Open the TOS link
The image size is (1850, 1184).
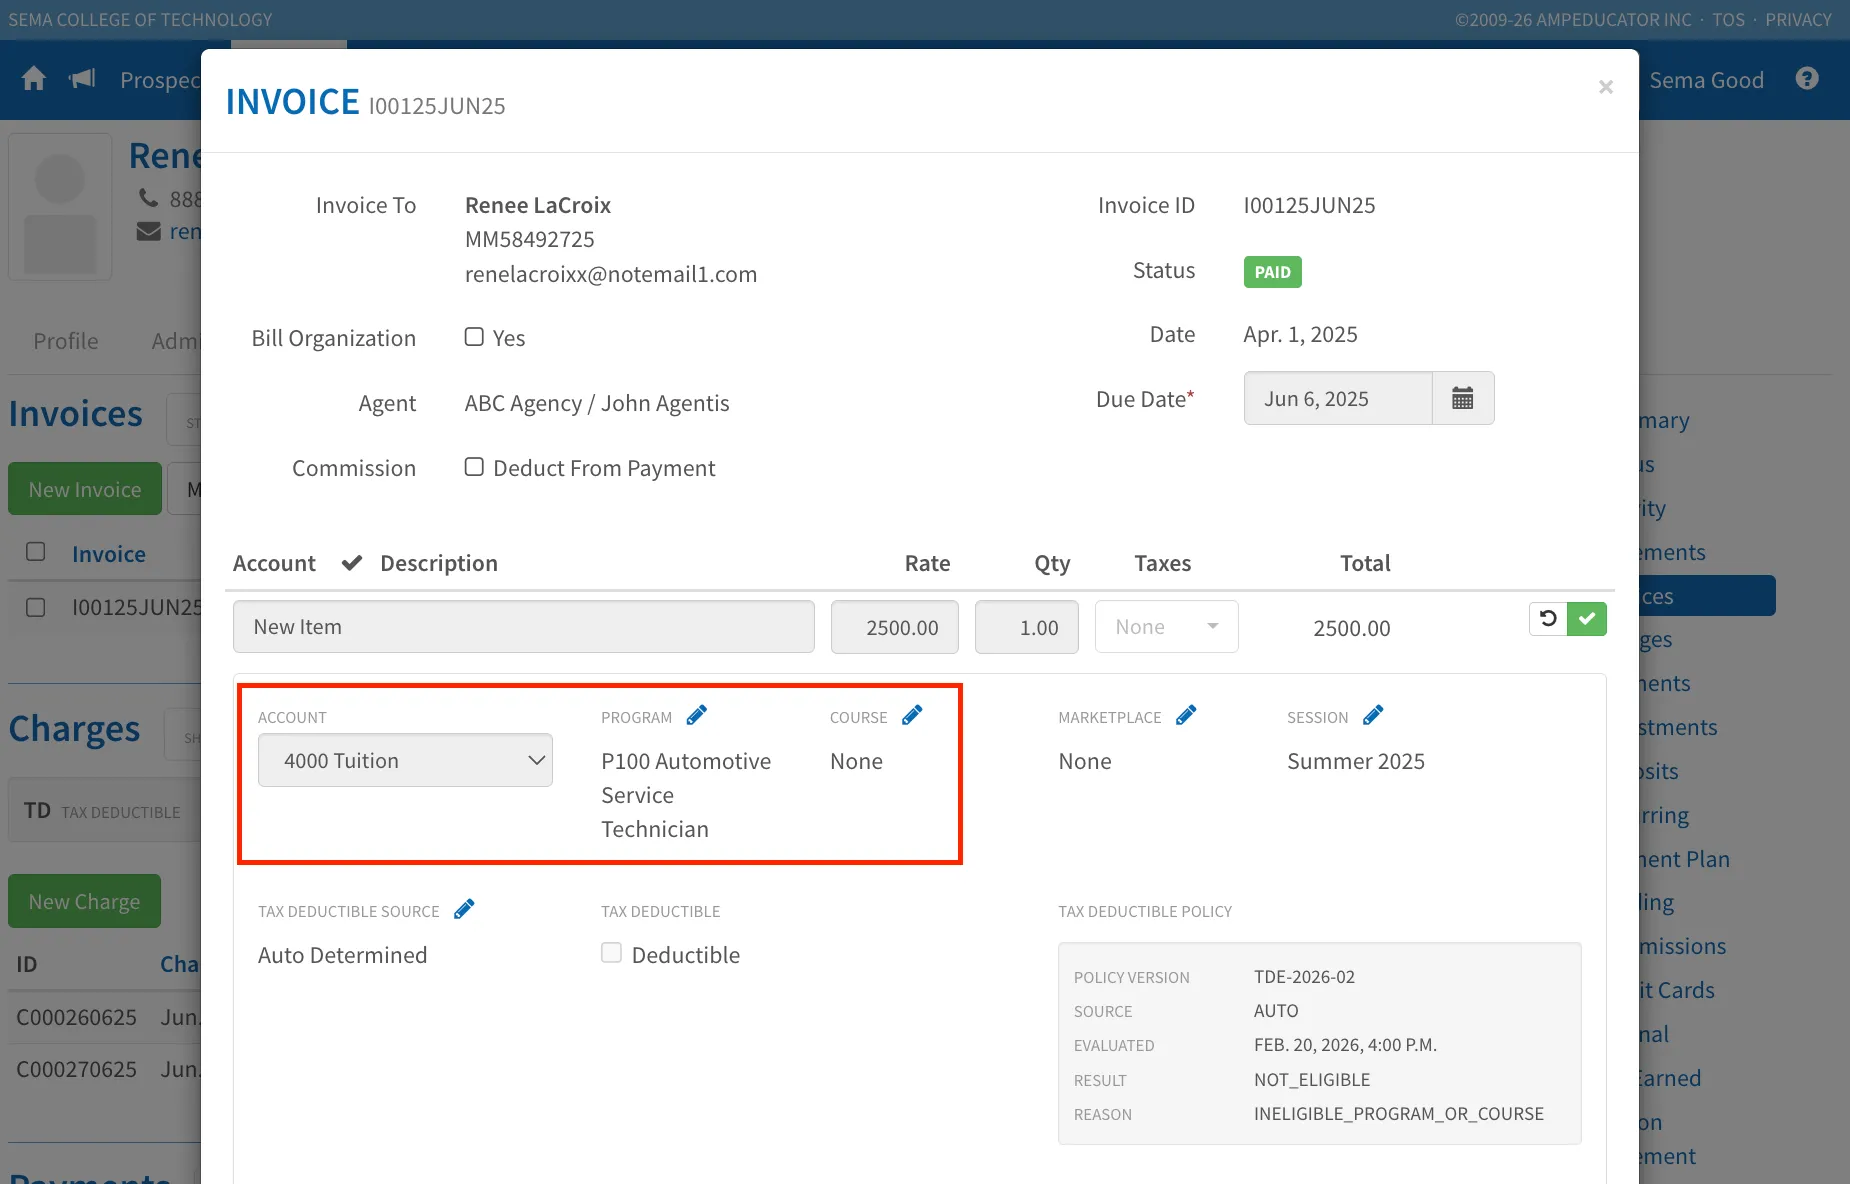tap(1728, 20)
